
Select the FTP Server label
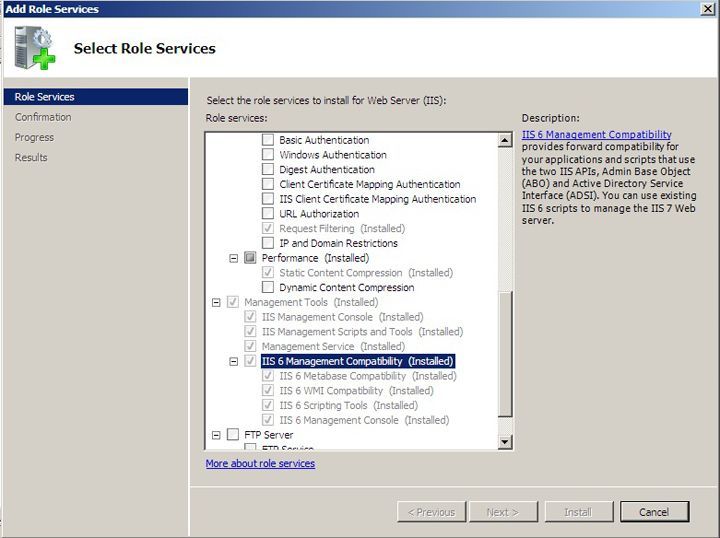tap(269, 435)
